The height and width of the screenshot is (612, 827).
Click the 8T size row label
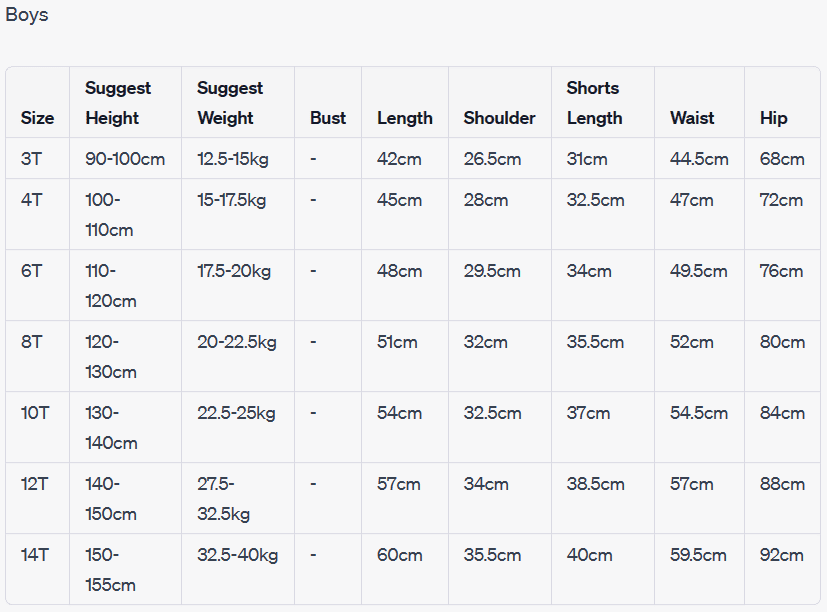pyautogui.click(x=32, y=342)
